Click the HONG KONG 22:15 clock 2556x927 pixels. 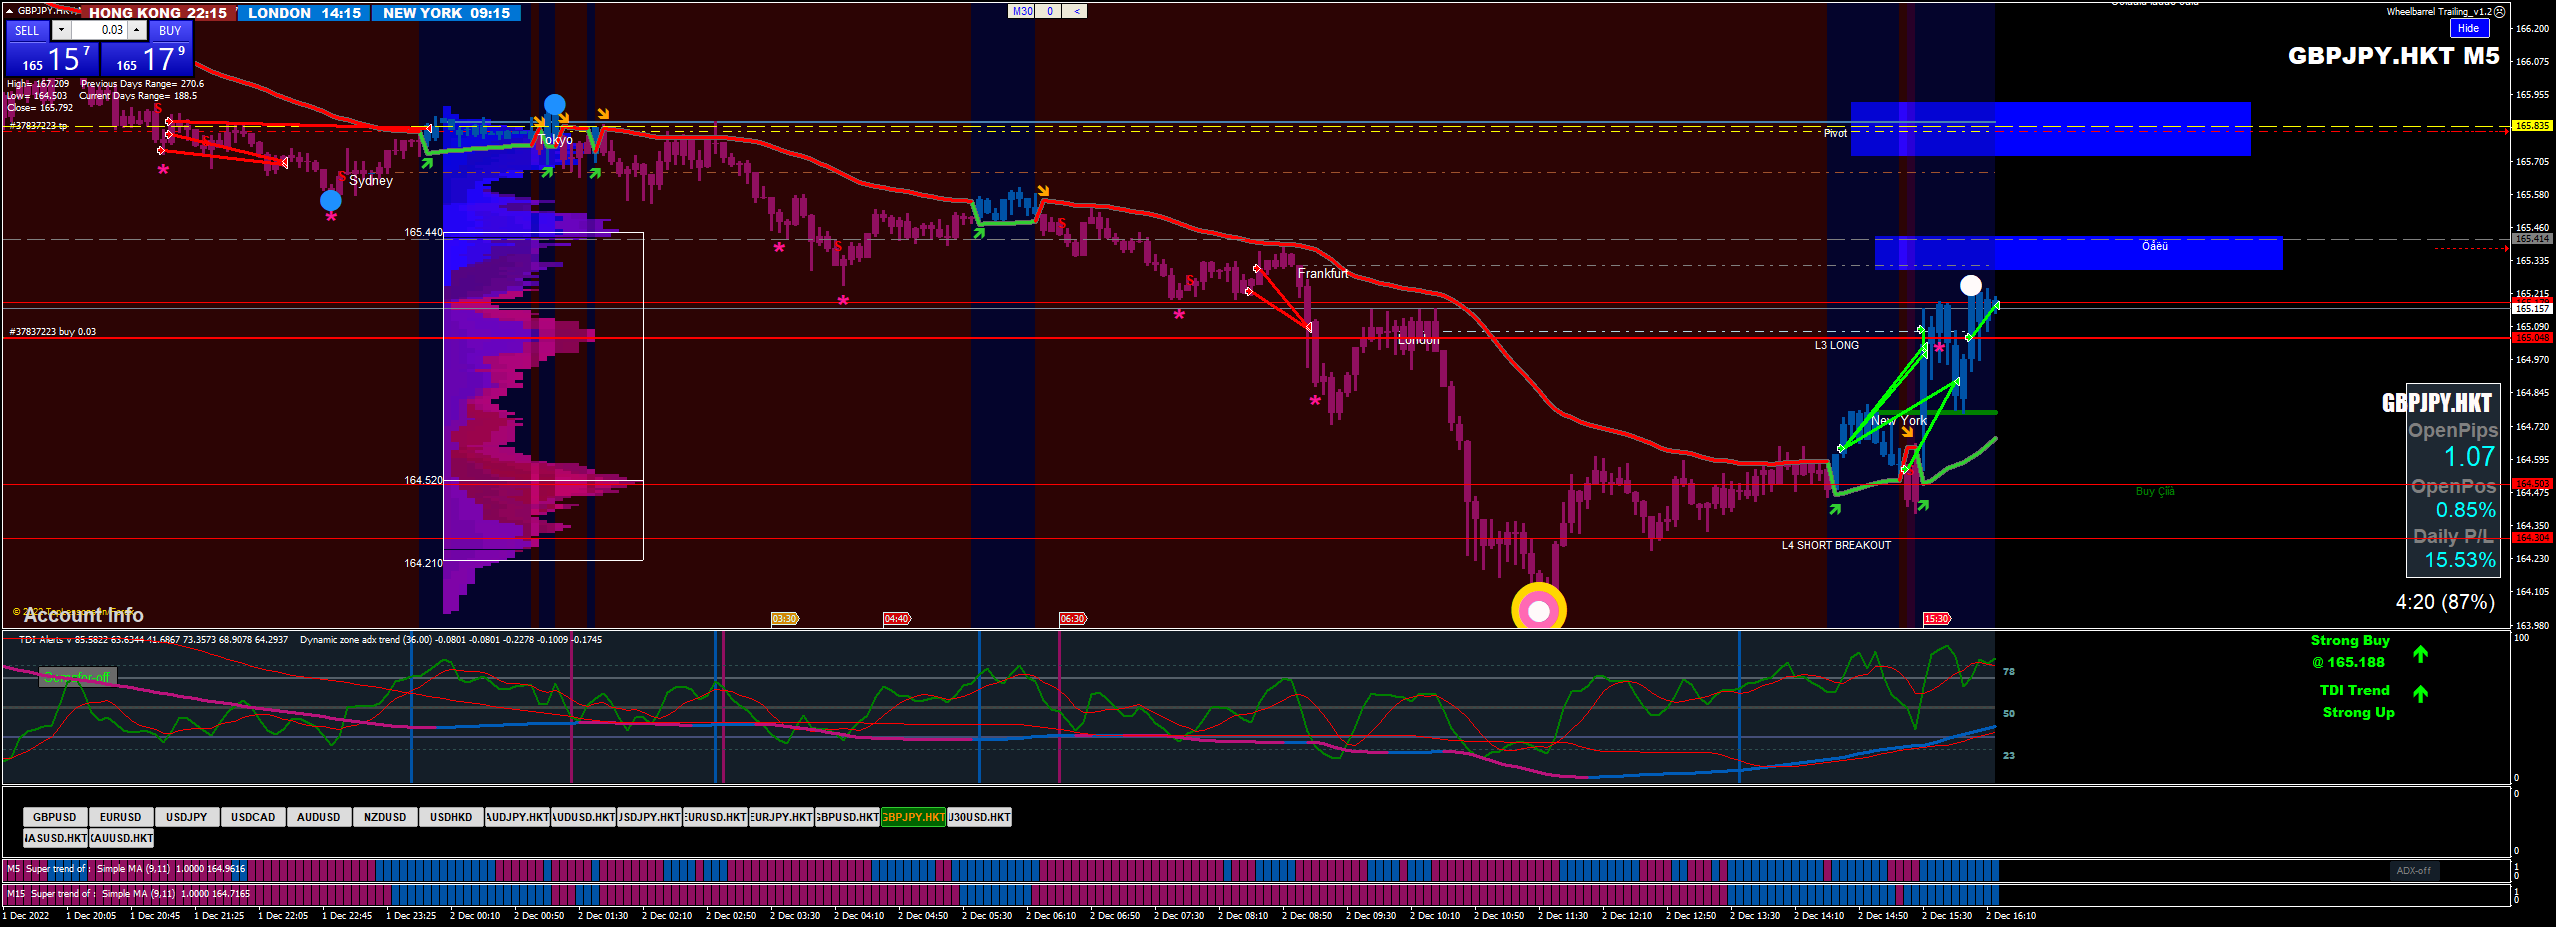[158, 13]
